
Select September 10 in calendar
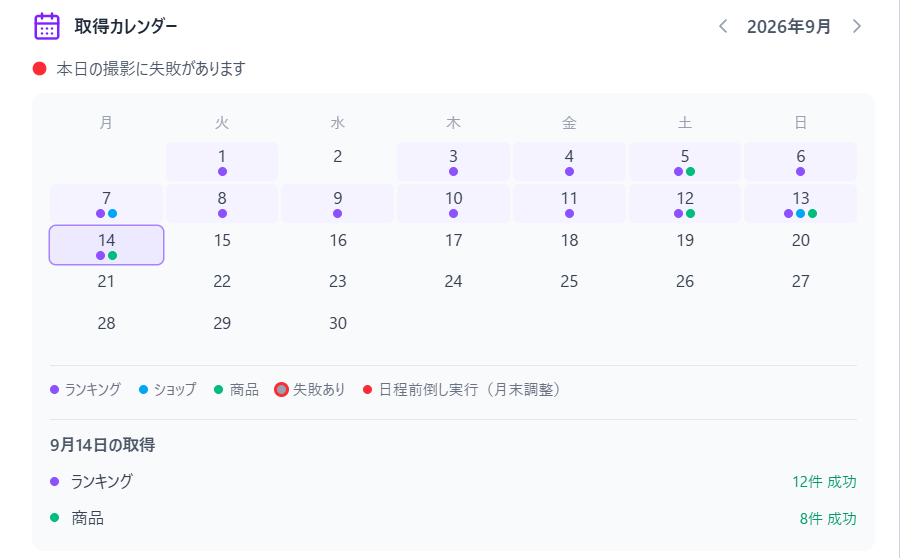pos(453,204)
